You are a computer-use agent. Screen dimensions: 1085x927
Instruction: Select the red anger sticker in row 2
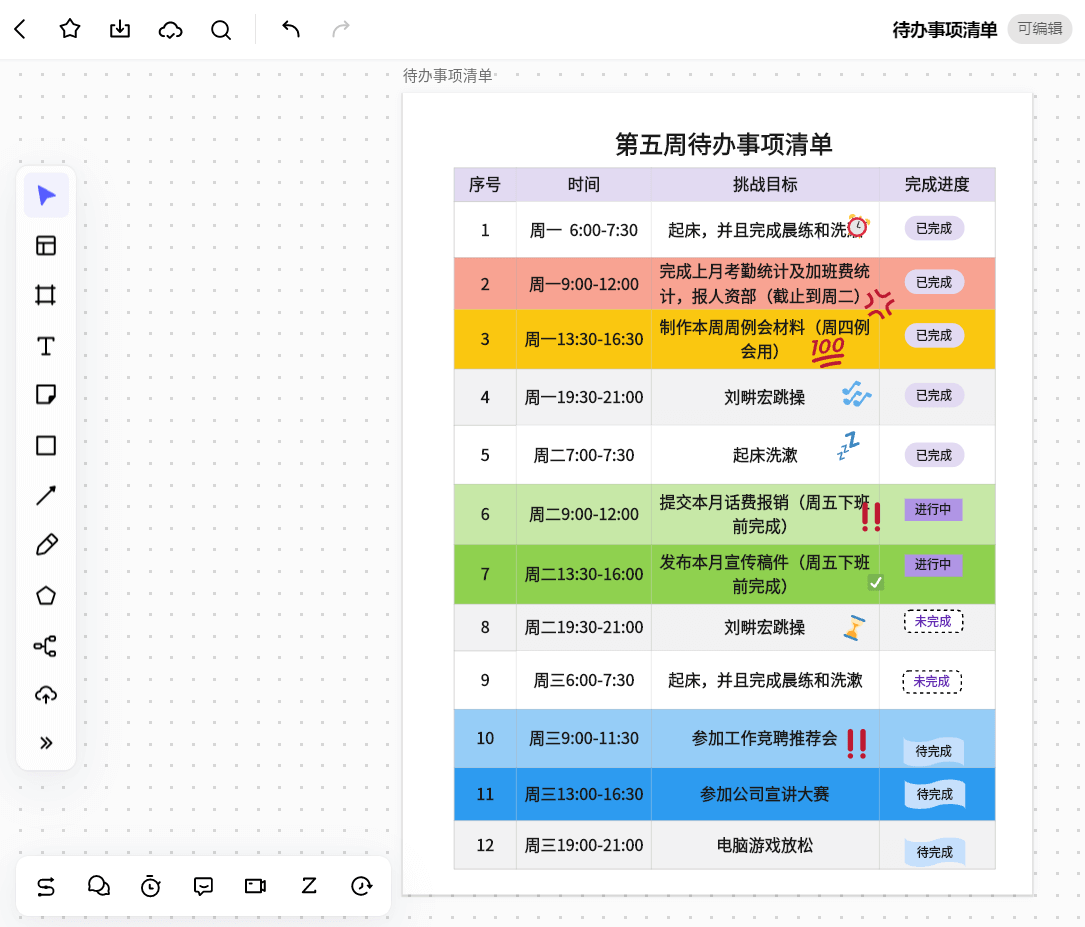pos(879,303)
